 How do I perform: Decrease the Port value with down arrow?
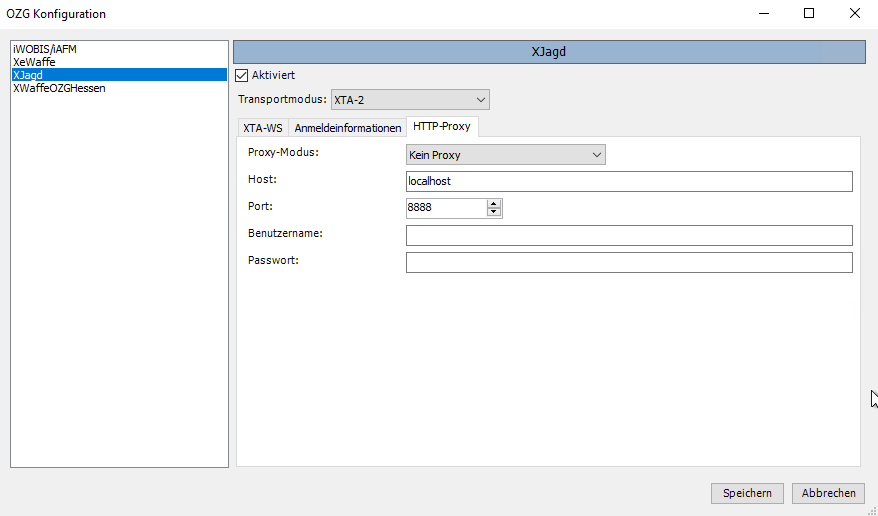point(493,212)
